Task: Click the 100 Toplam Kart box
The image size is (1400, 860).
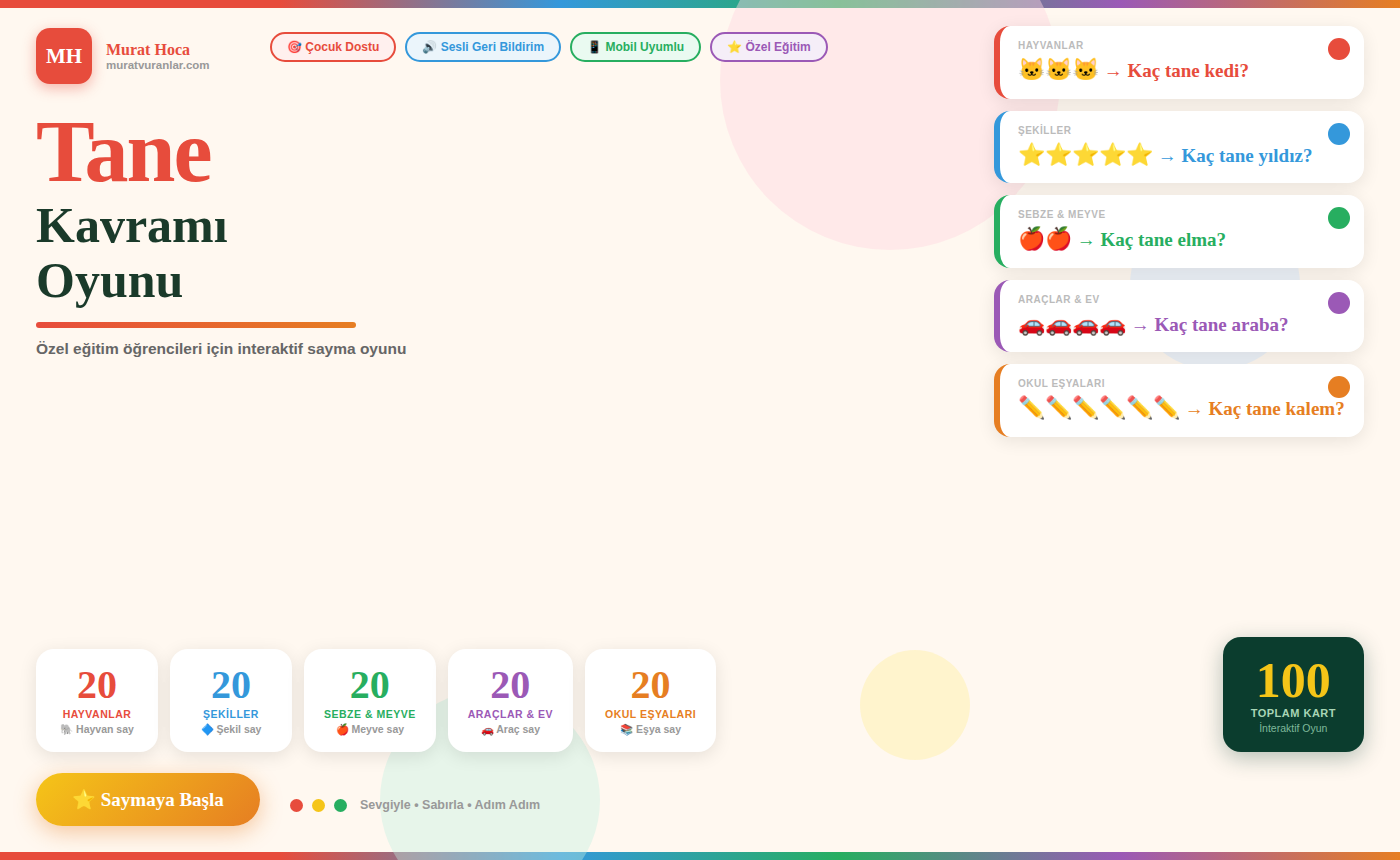Action: (1293, 694)
